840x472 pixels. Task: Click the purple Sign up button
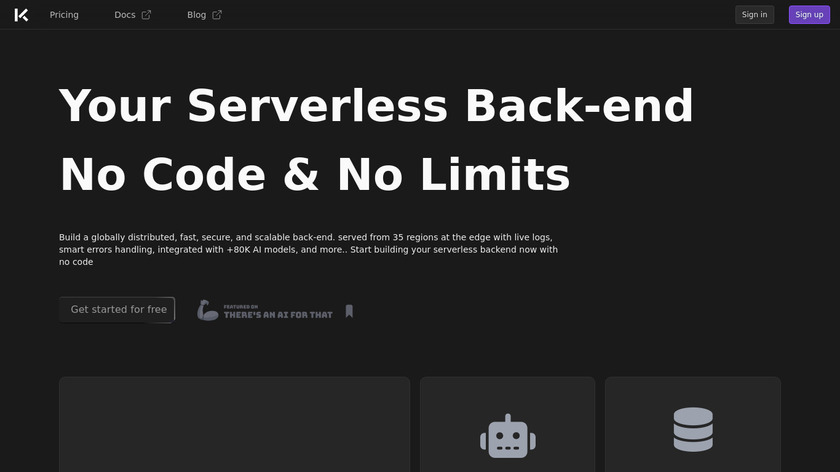click(x=809, y=15)
